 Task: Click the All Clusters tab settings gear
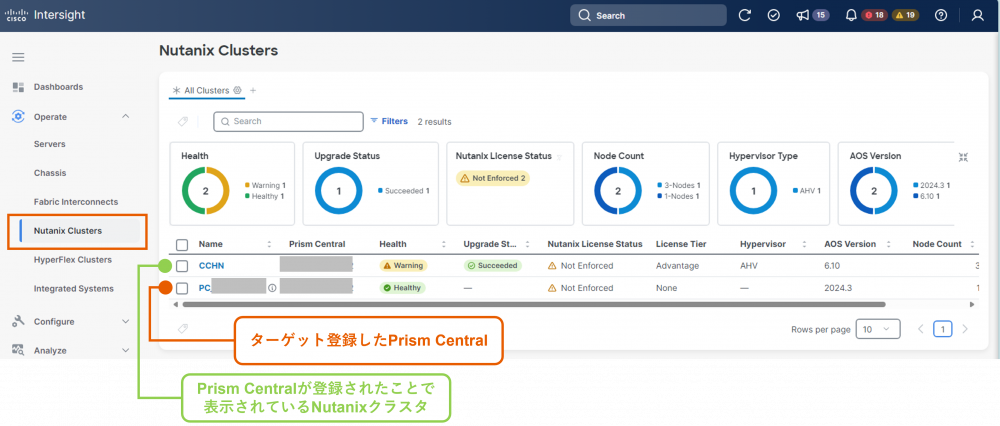pyautogui.click(x=237, y=91)
